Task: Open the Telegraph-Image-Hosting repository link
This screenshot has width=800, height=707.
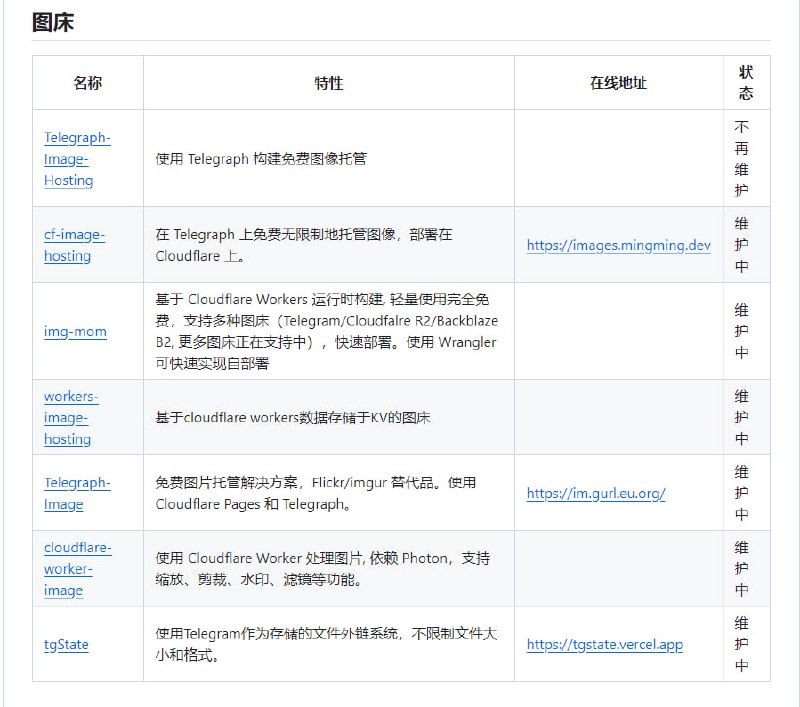Action: tap(79, 158)
